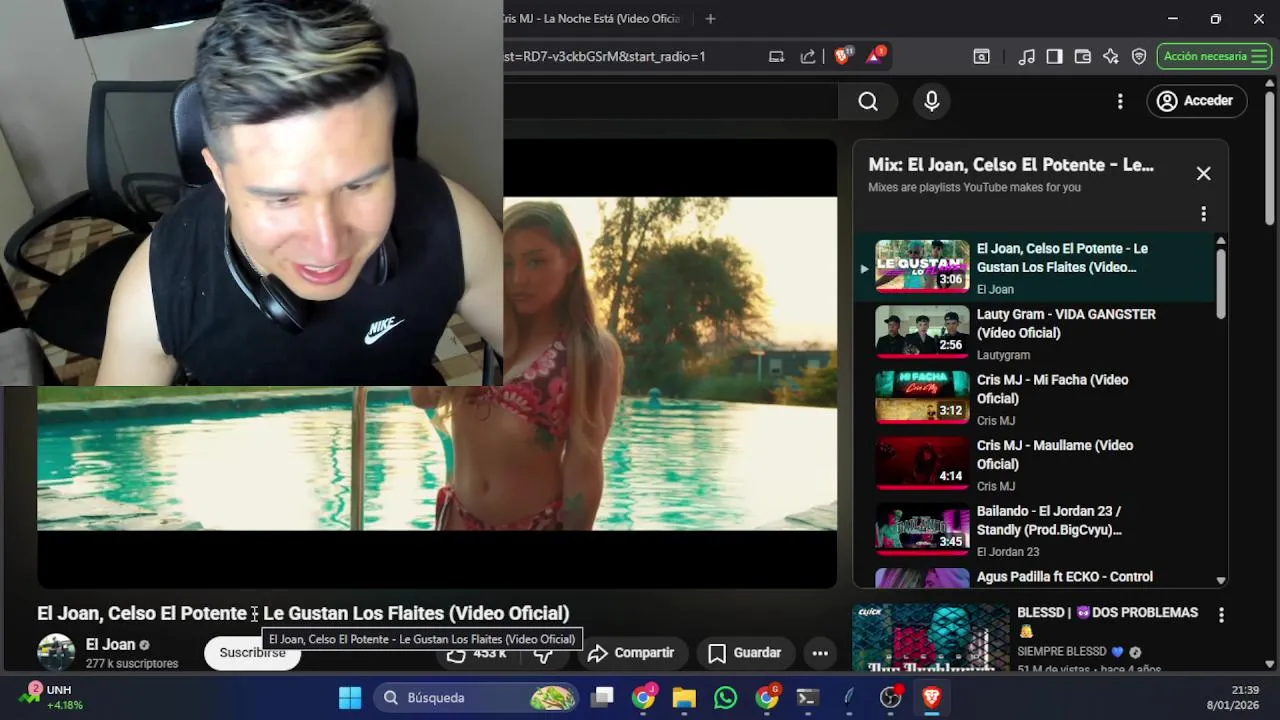Click the Compartir share button
The image size is (1280, 720).
point(631,653)
